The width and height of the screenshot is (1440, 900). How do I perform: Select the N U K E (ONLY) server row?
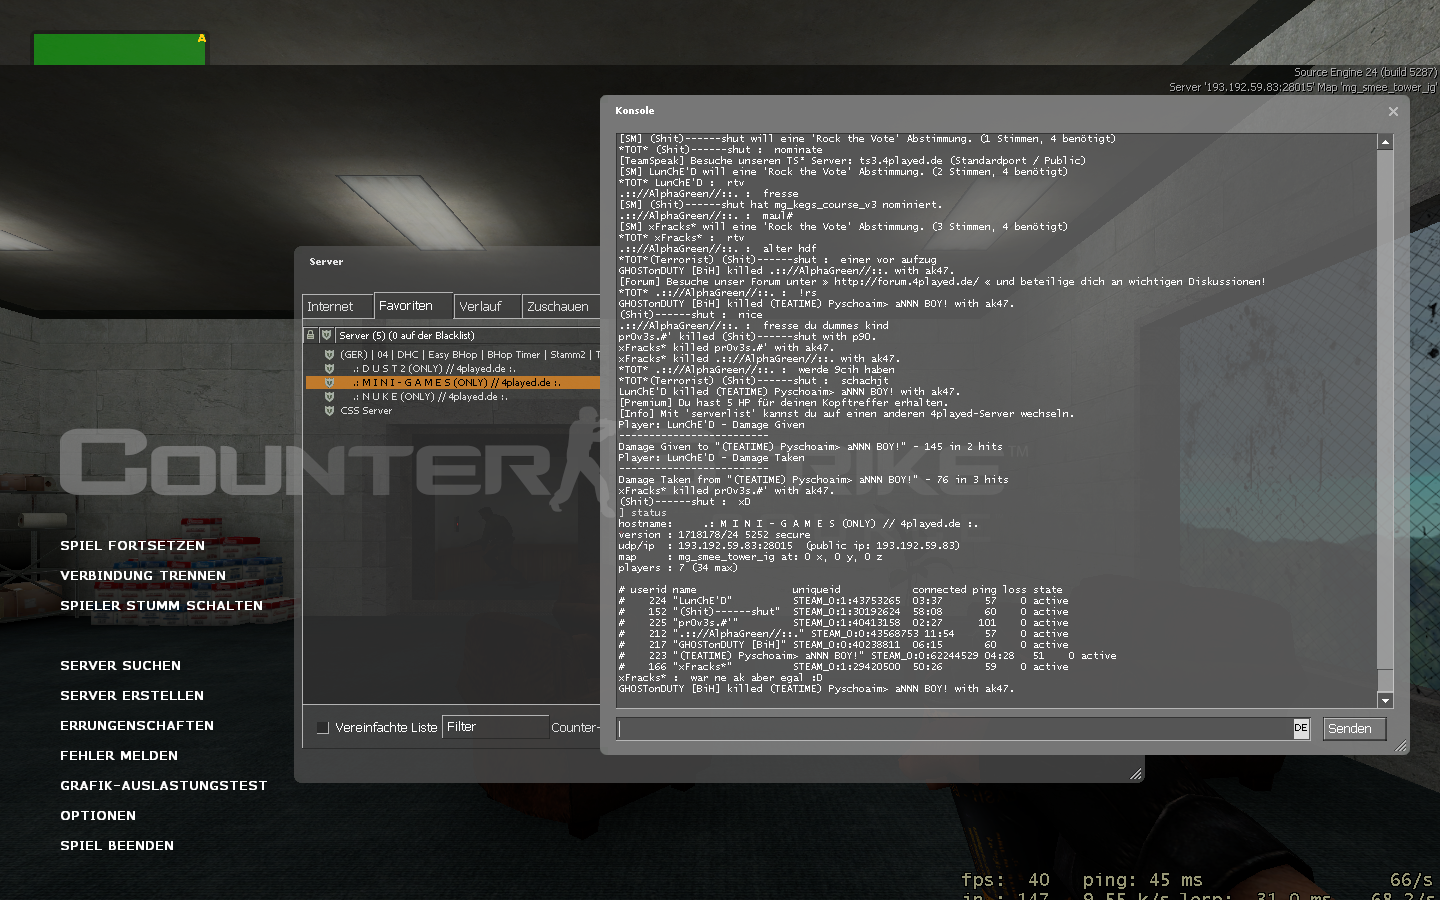(453, 396)
